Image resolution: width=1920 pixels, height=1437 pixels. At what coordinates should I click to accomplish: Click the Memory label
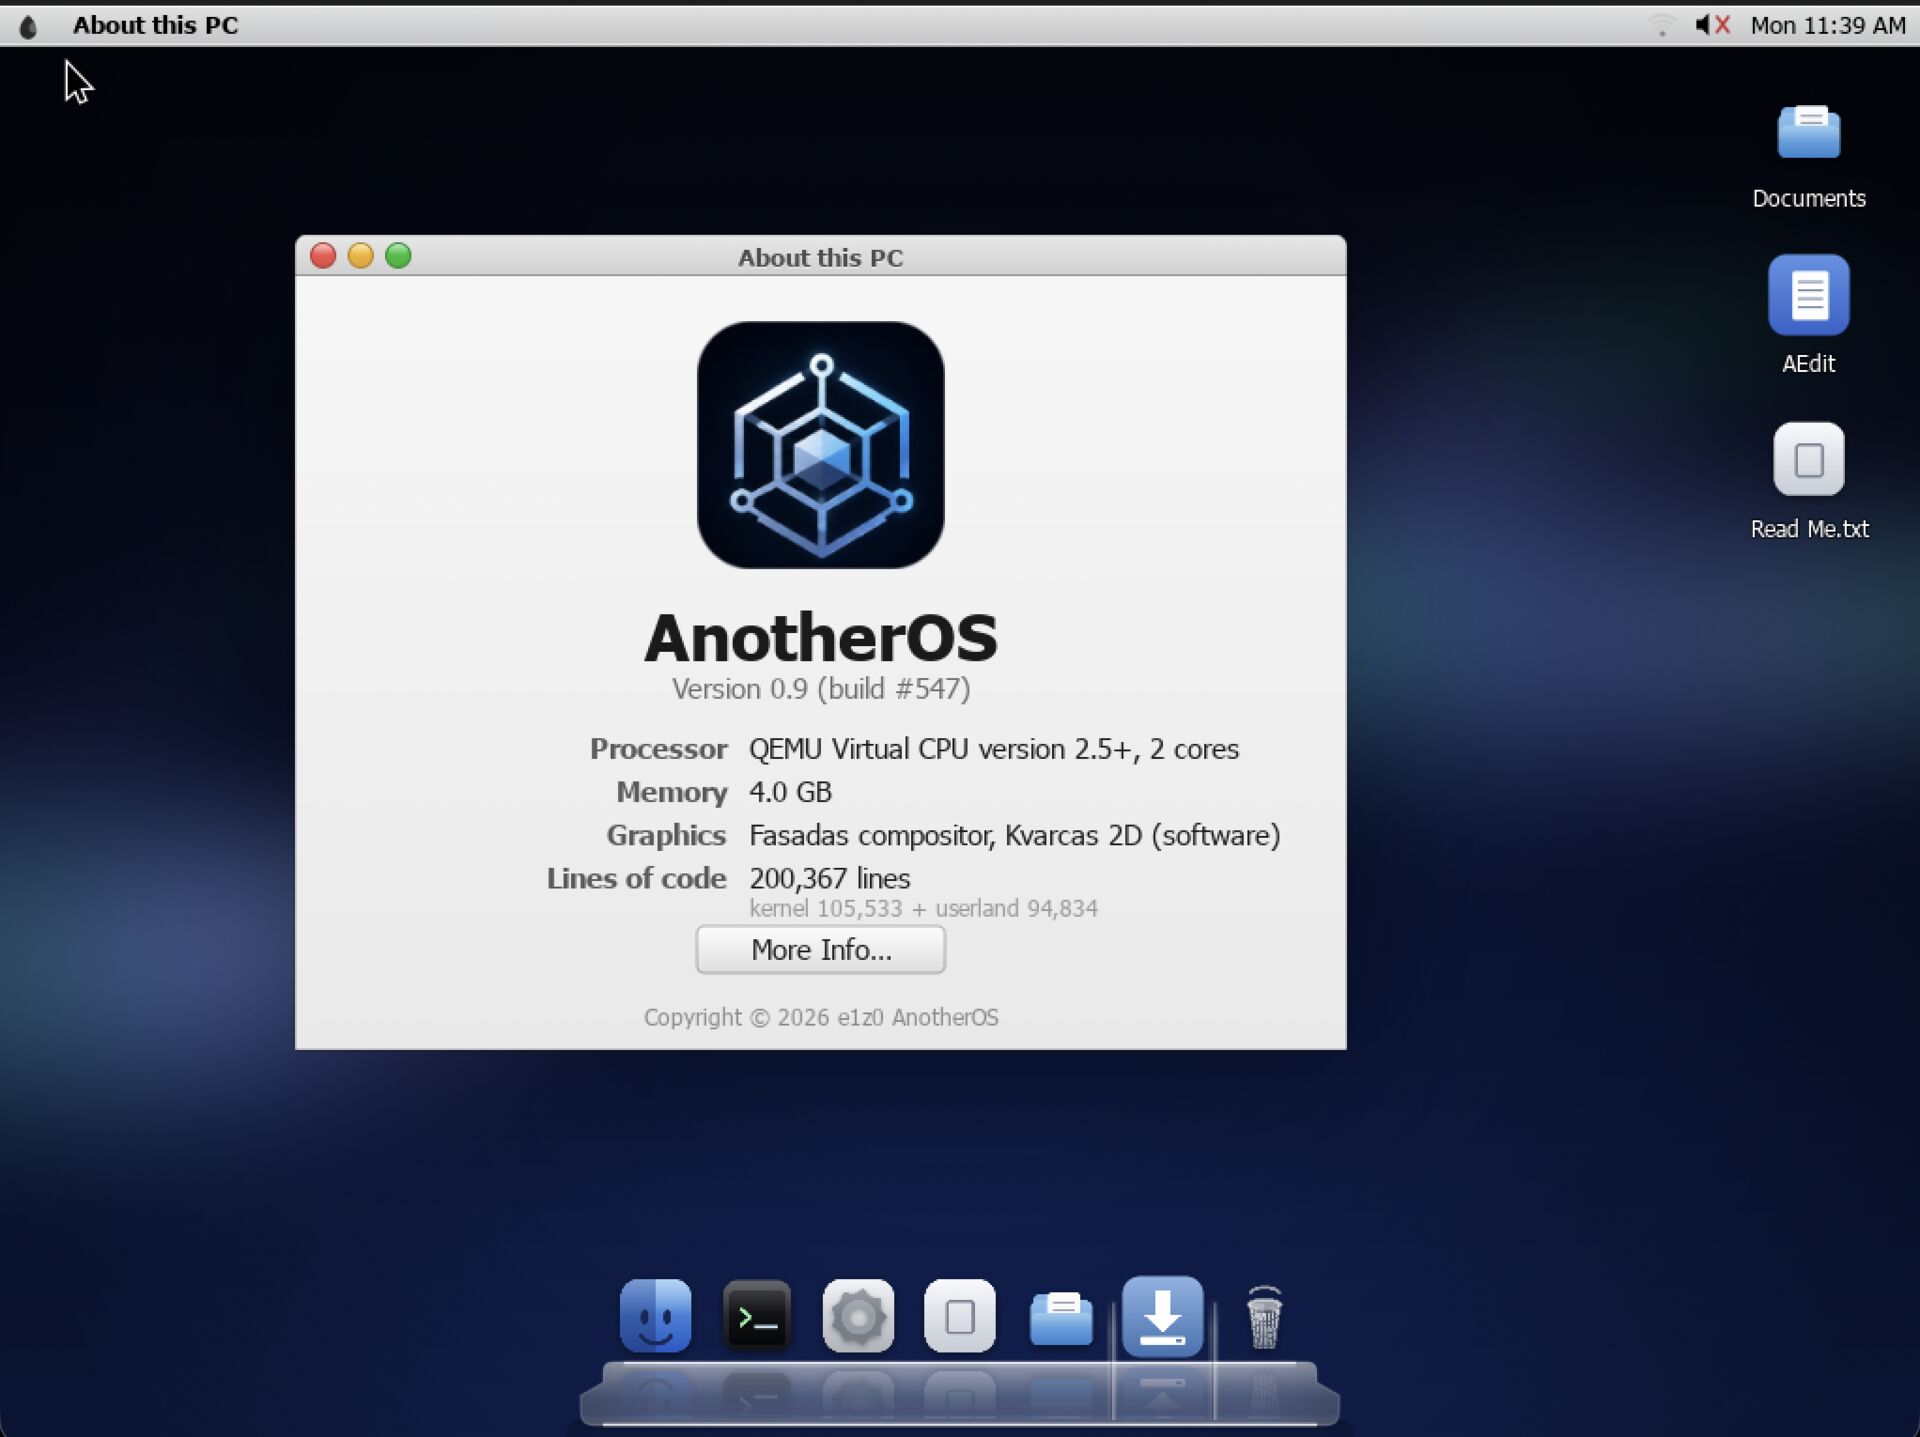click(x=671, y=792)
